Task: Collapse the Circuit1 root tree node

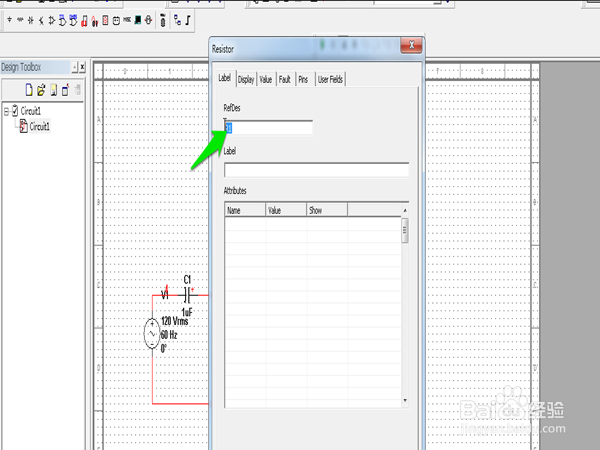Action: click(x=7, y=111)
